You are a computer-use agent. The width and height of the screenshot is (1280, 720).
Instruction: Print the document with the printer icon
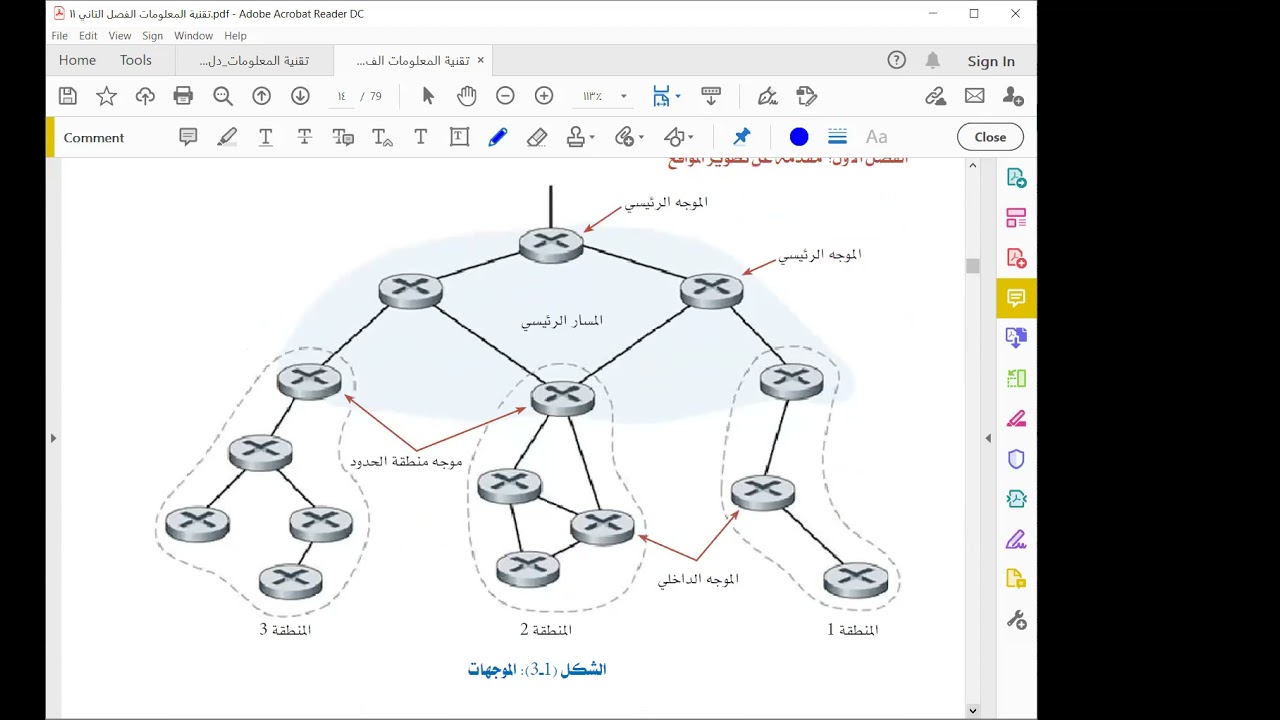pos(183,96)
